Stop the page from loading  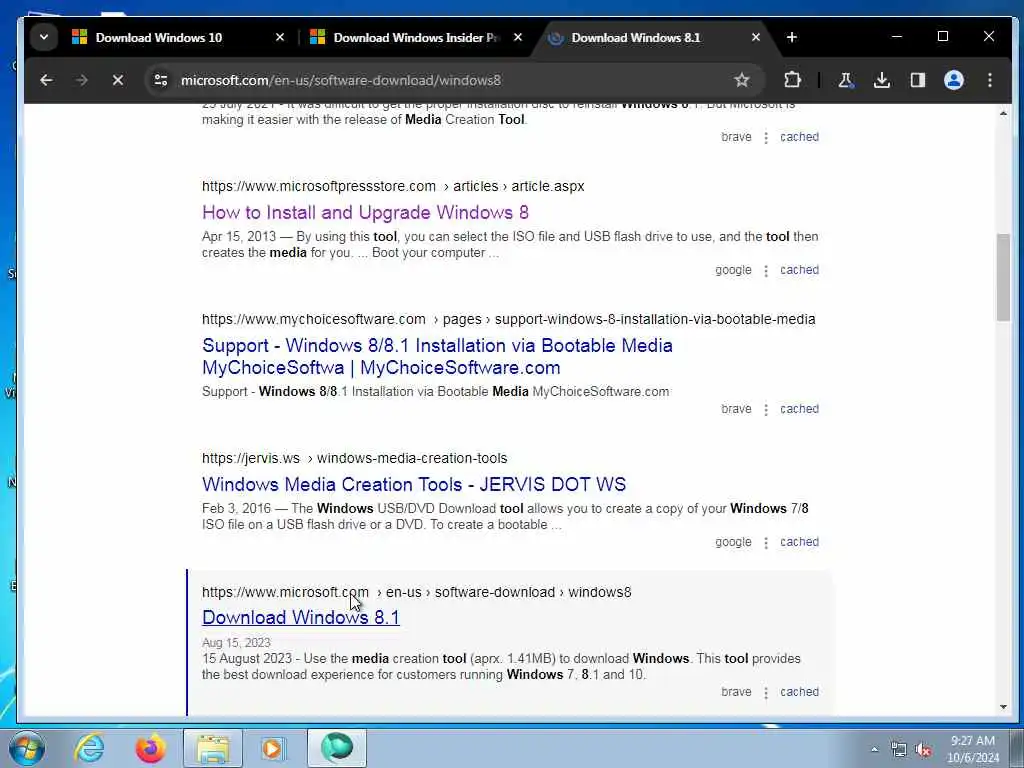click(118, 80)
